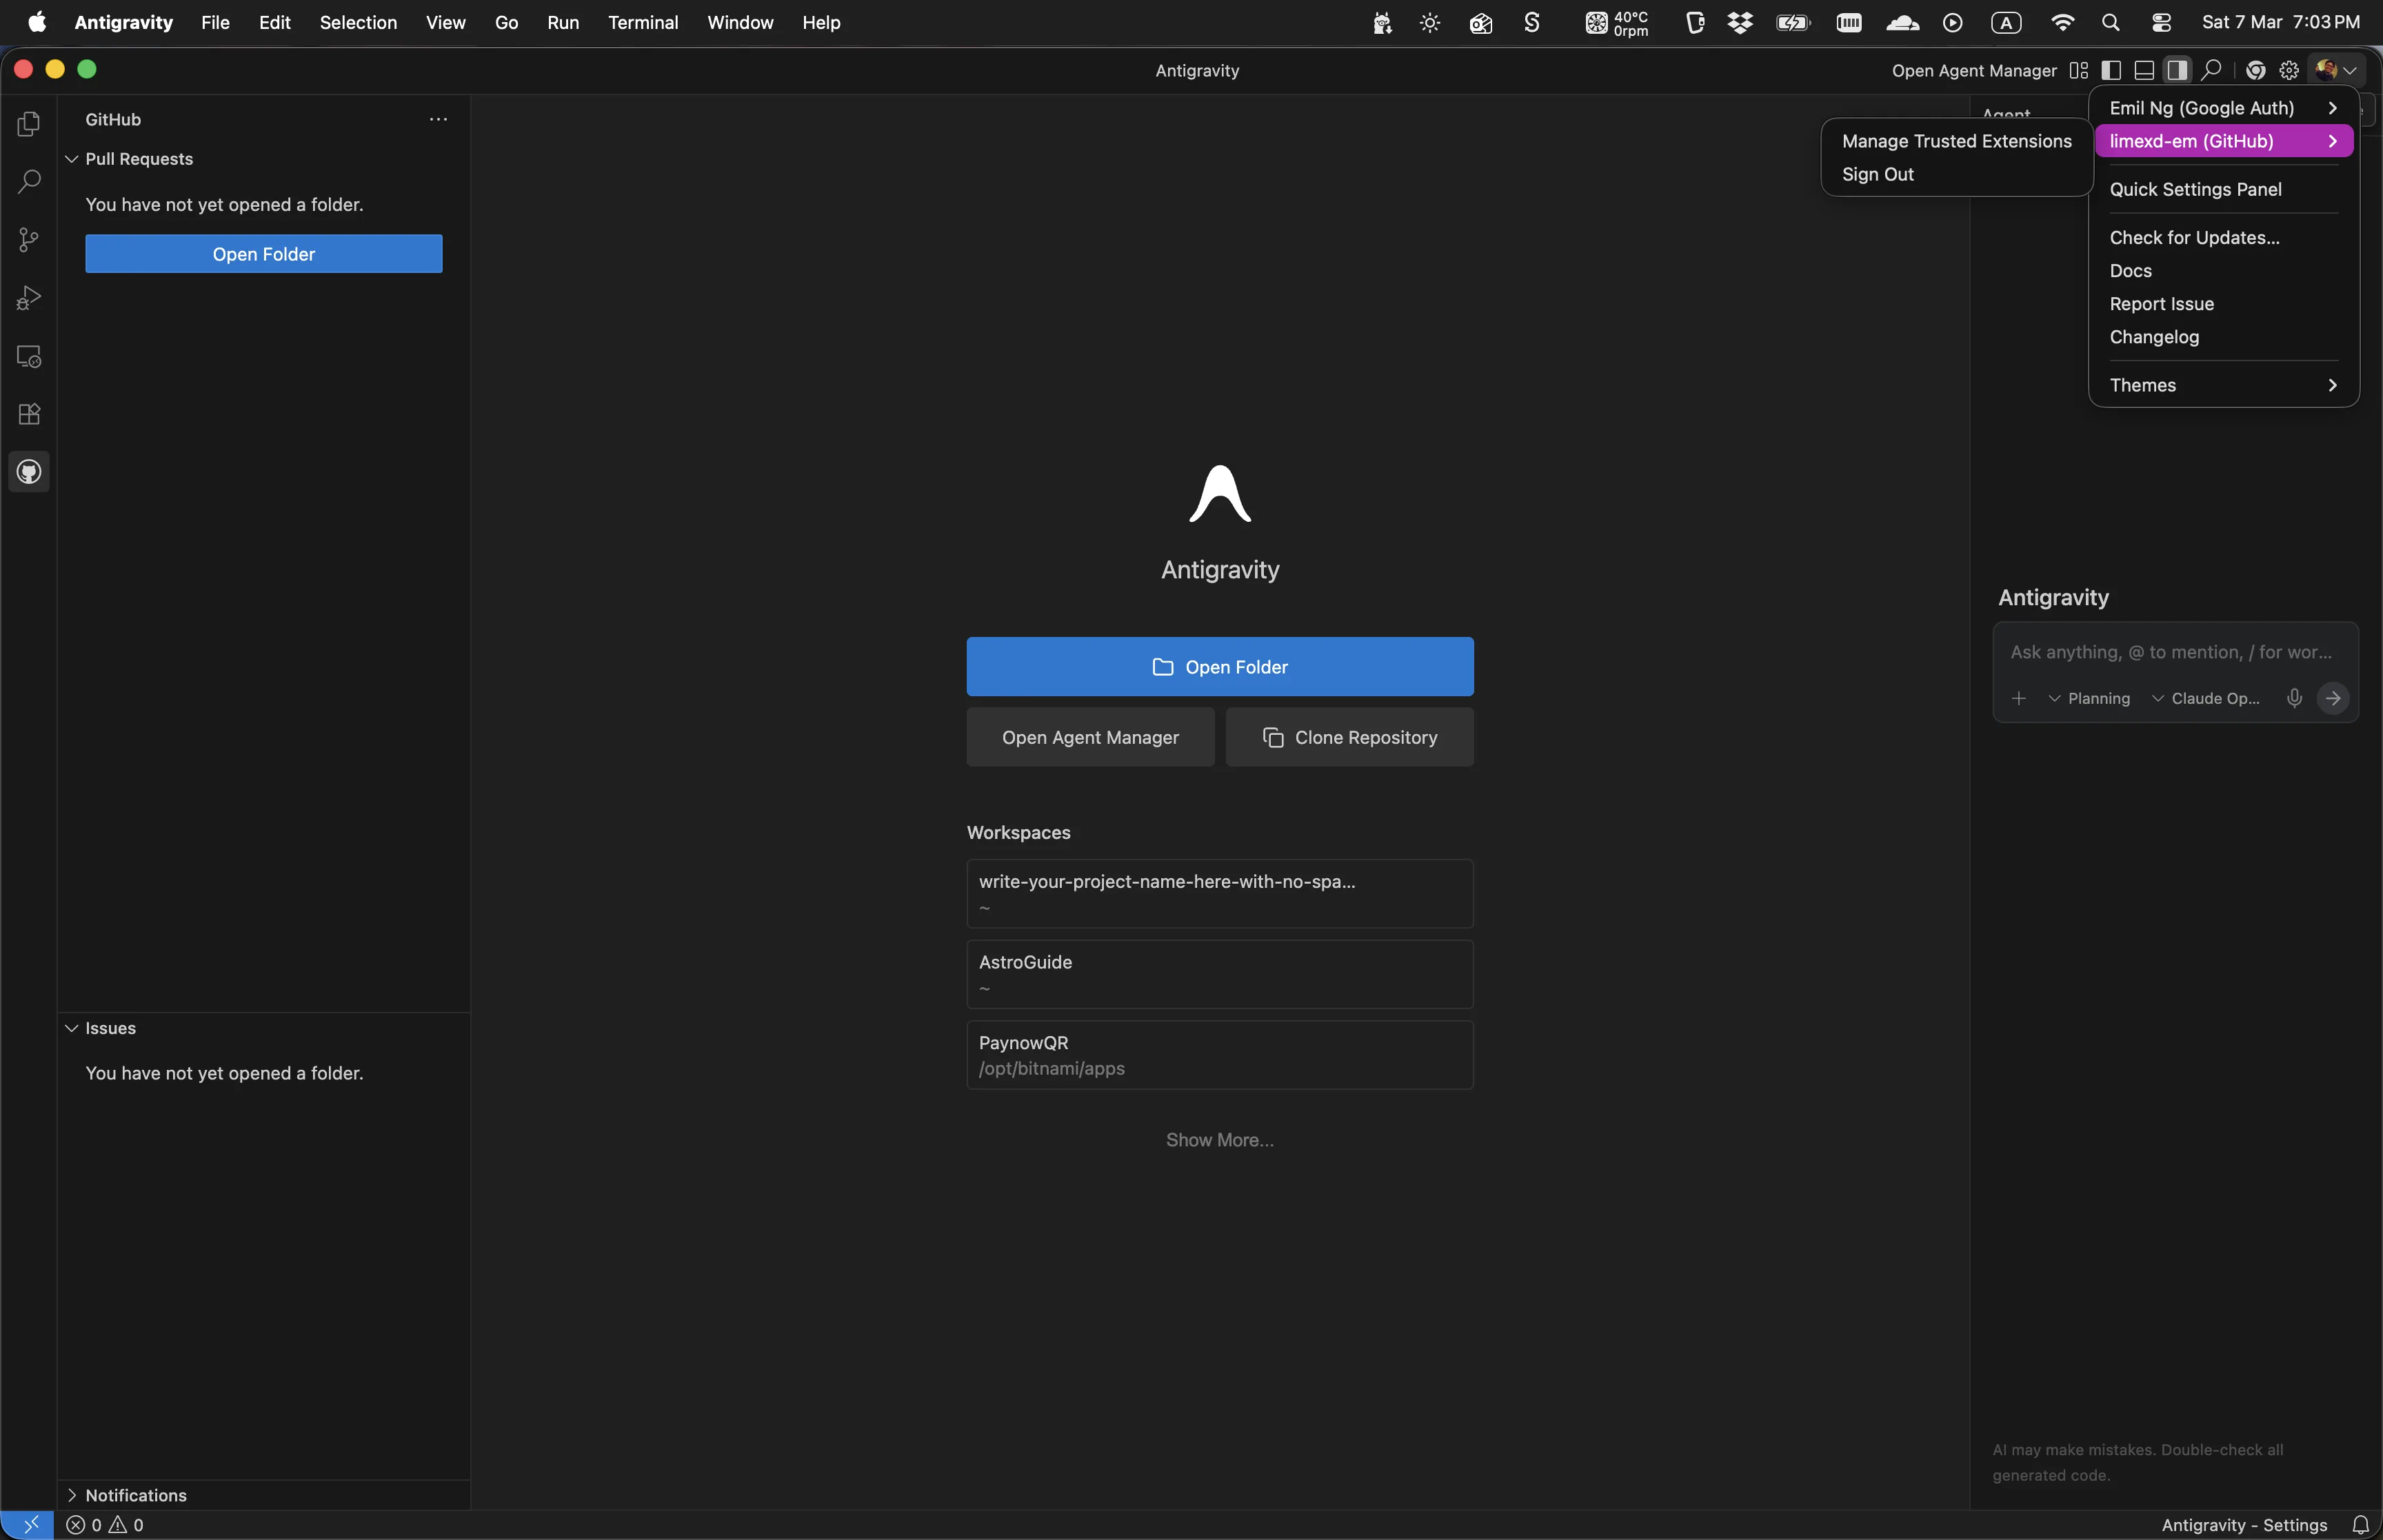This screenshot has height=1540, width=2383.
Task: Expand the Themes submenu
Action: (x=2224, y=385)
